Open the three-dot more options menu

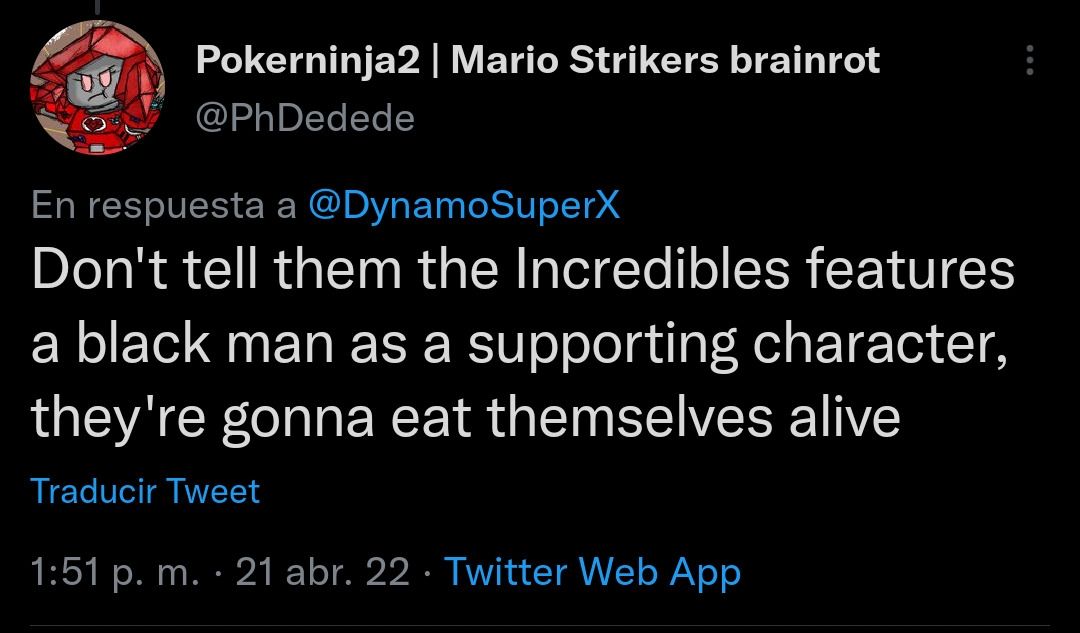click(1030, 62)
